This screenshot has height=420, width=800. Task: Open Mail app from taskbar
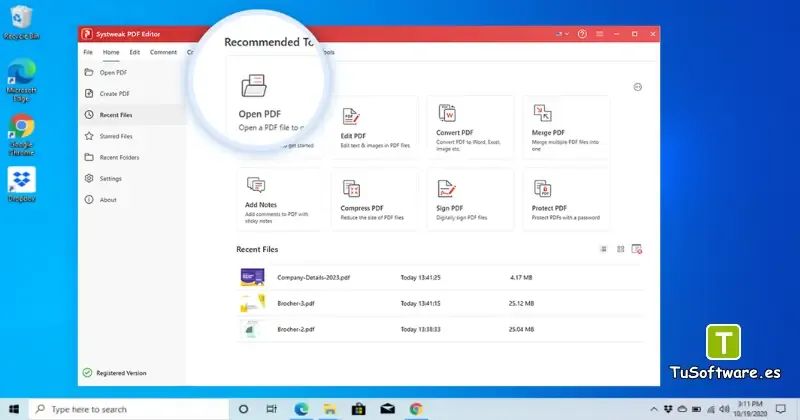[x=388, y=409]
